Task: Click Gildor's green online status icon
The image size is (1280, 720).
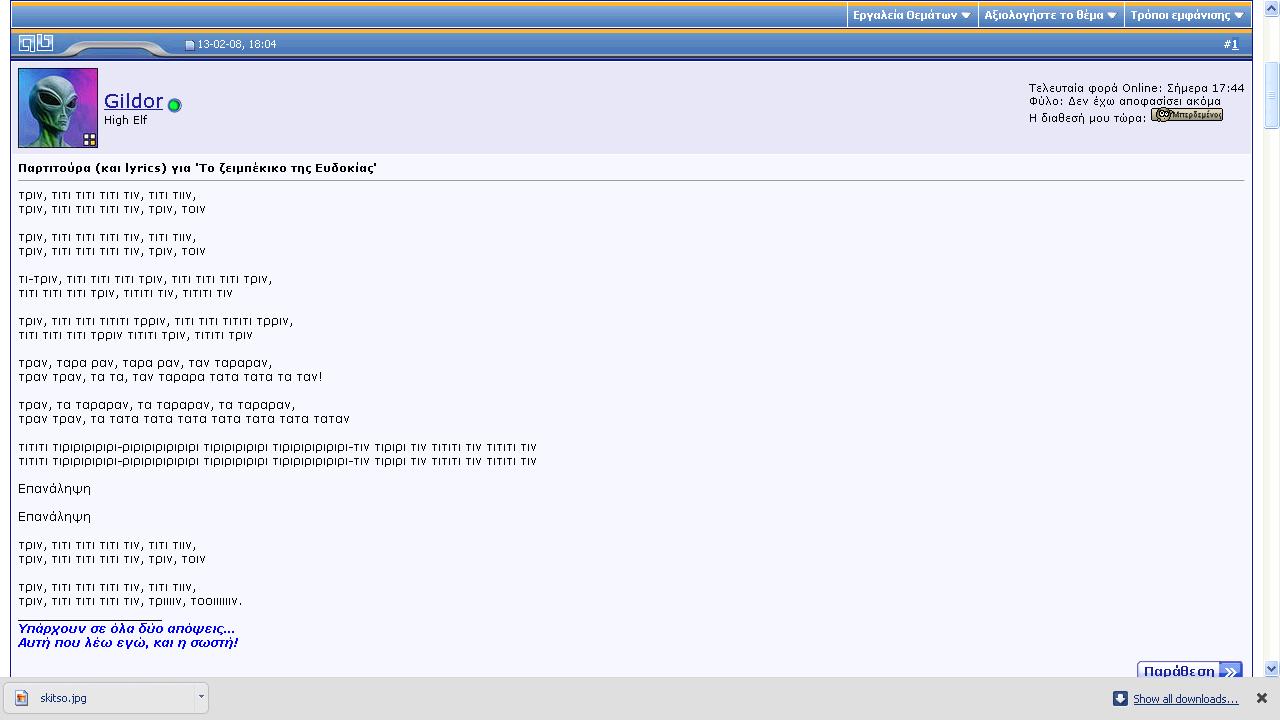Action: 174,105
